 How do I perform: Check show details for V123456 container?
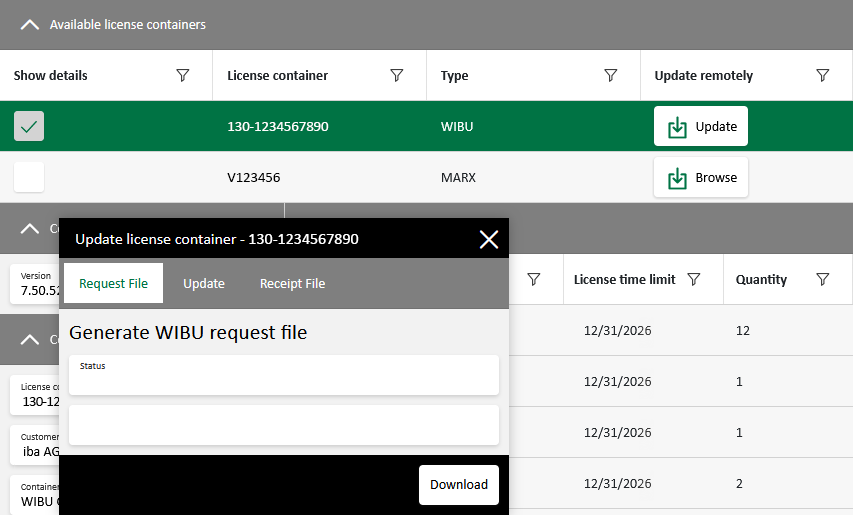coord(29,178)
